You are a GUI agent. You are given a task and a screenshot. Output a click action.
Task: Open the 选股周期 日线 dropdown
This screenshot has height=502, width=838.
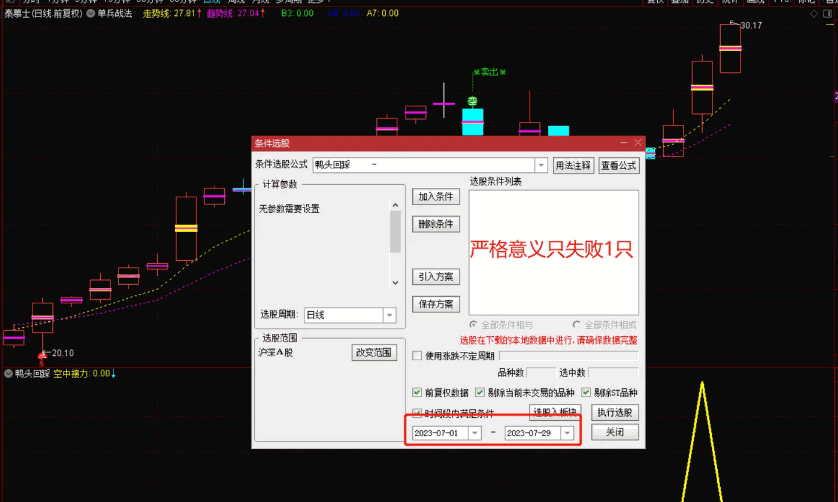pyautogui.click(x=390, y=315)
